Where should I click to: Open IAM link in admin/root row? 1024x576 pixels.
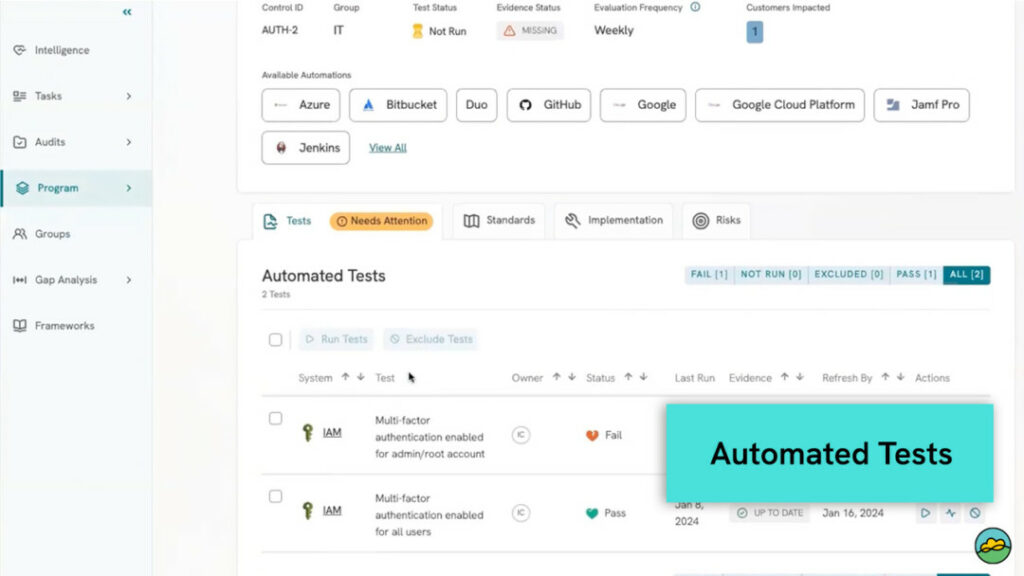332,433
